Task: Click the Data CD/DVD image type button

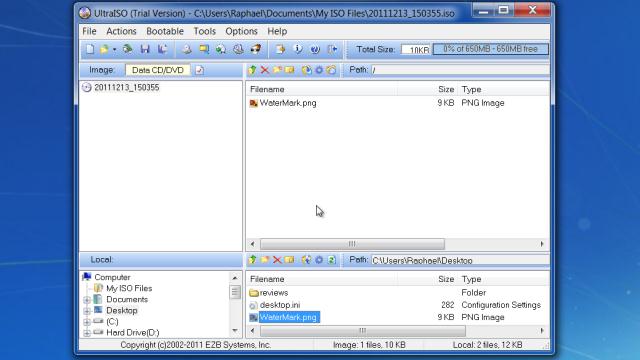Action: pyautogui.click(x=158, y=70)
